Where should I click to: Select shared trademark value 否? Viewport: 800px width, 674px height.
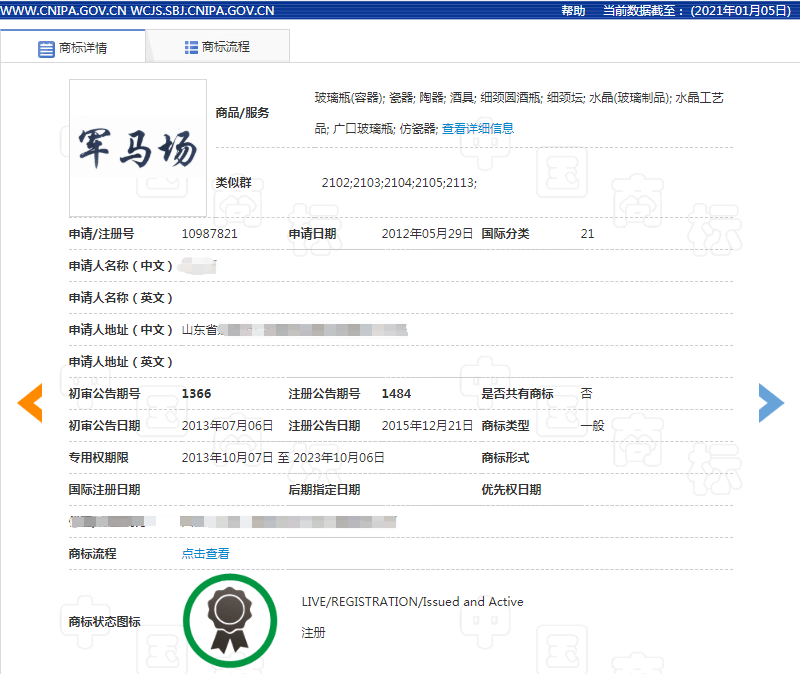click(587, 393)
